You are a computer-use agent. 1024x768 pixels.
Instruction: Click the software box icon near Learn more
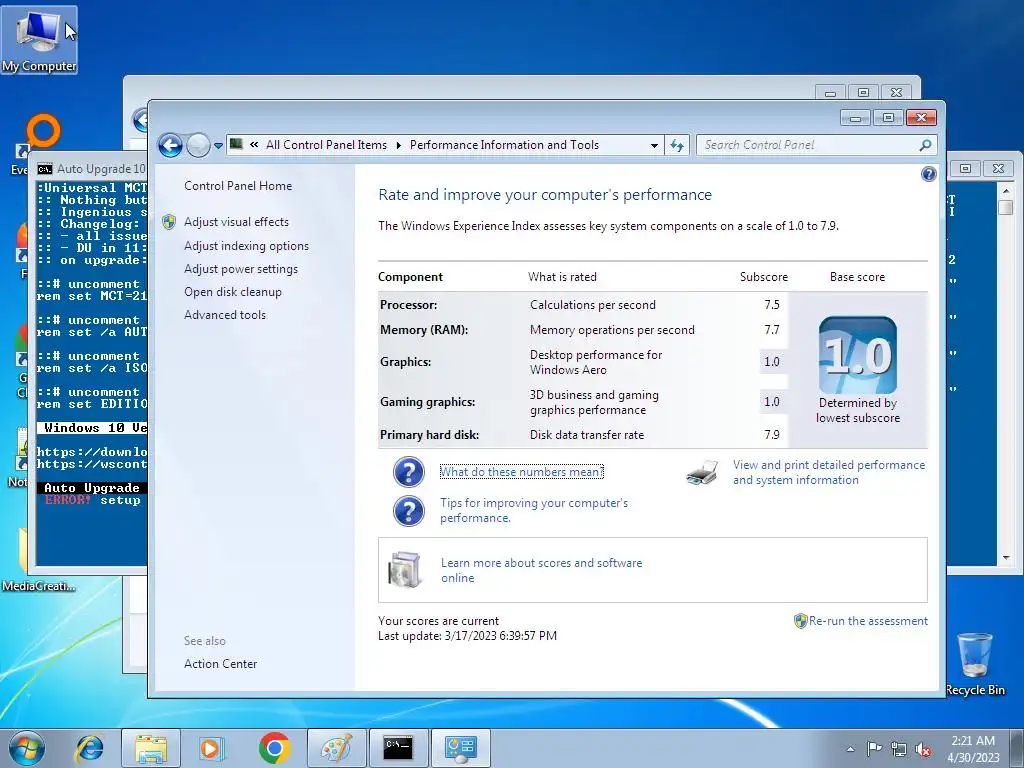(404, 569)
